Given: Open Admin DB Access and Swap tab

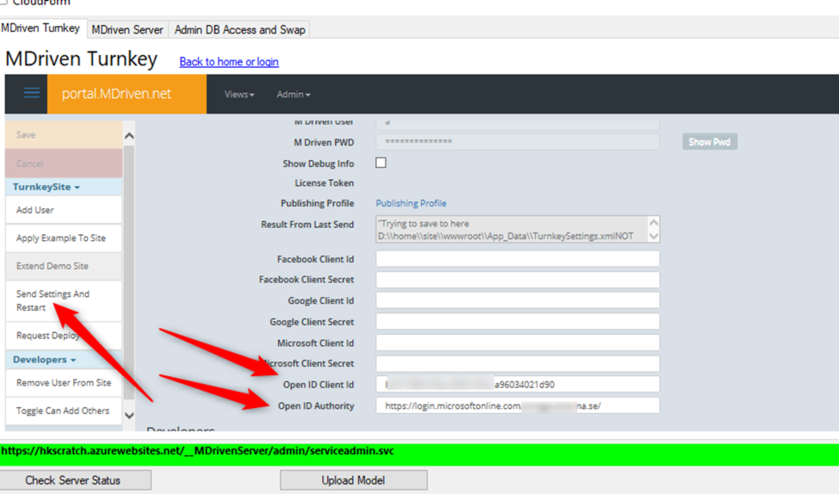Looking at the screenshot, I should click(x=240, y=30).
